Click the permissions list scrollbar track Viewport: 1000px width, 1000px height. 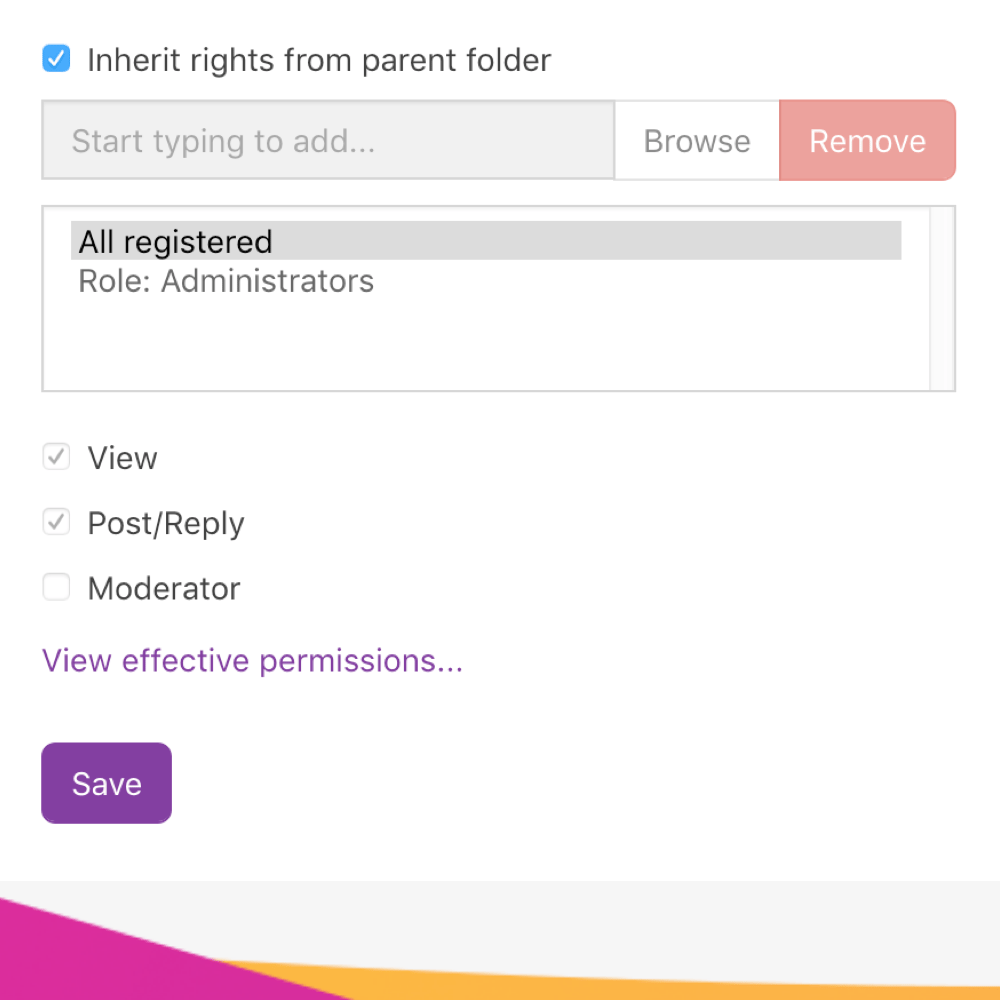(x=942, y=298)
